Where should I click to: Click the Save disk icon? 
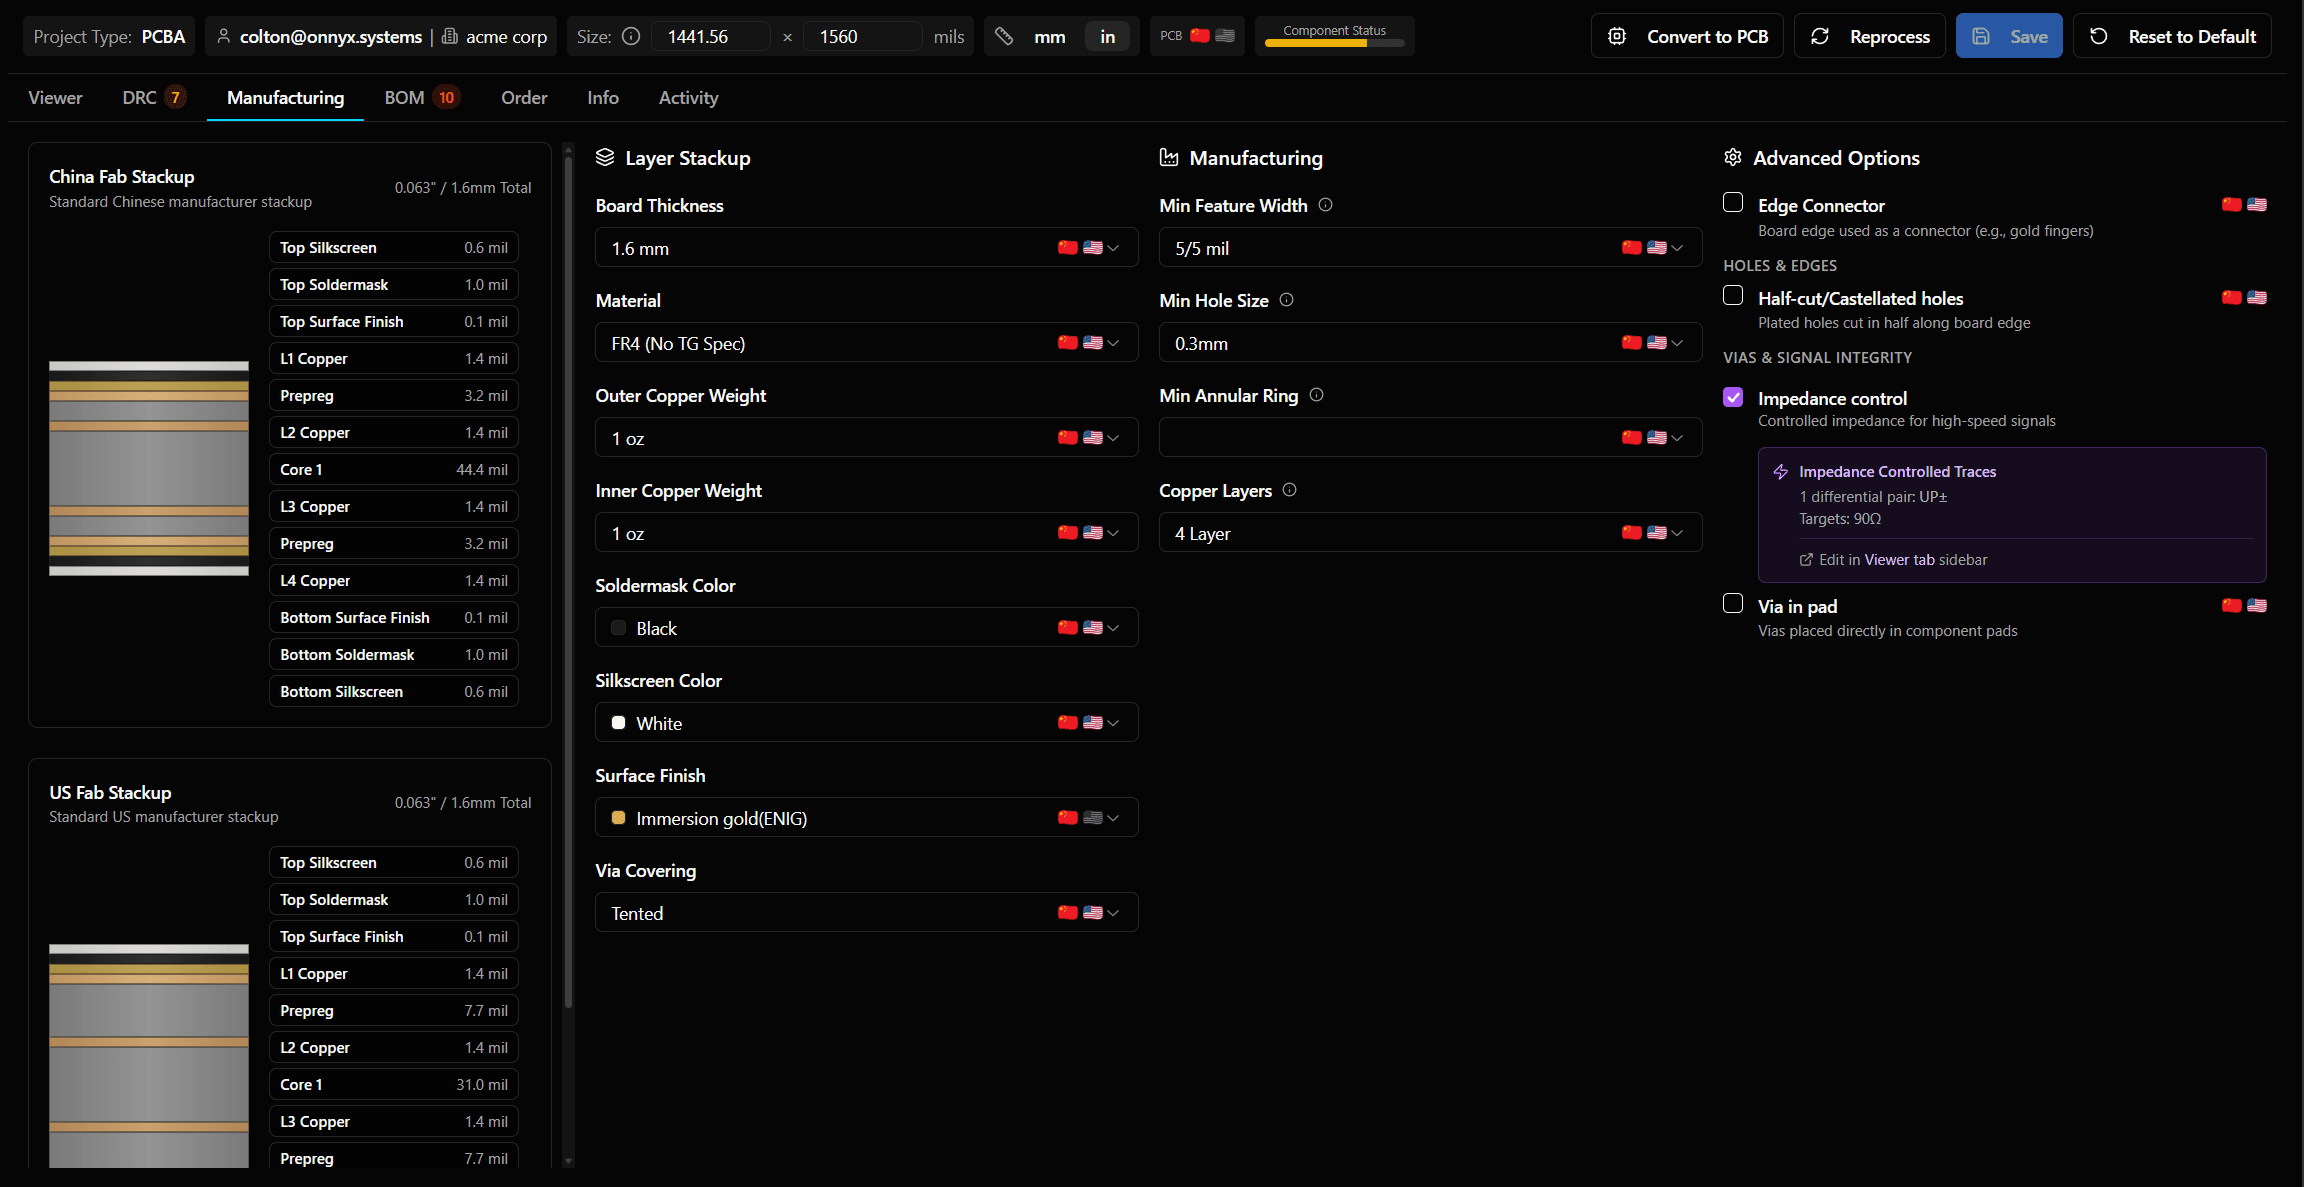pos(1981,35)
